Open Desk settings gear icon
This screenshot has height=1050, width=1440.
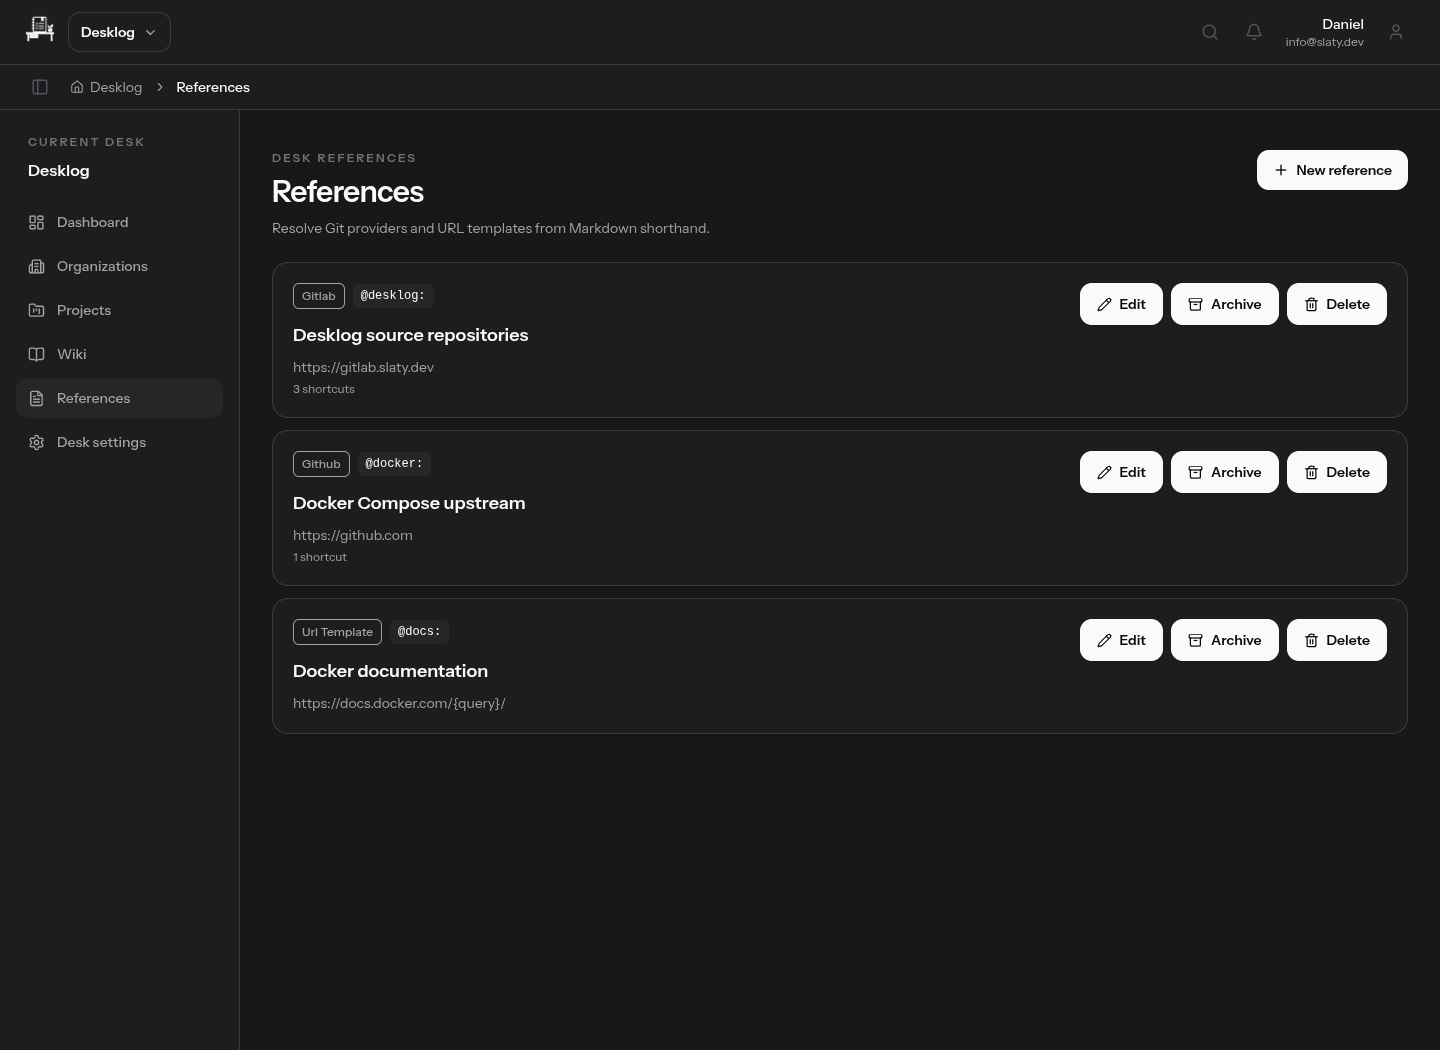37,442
